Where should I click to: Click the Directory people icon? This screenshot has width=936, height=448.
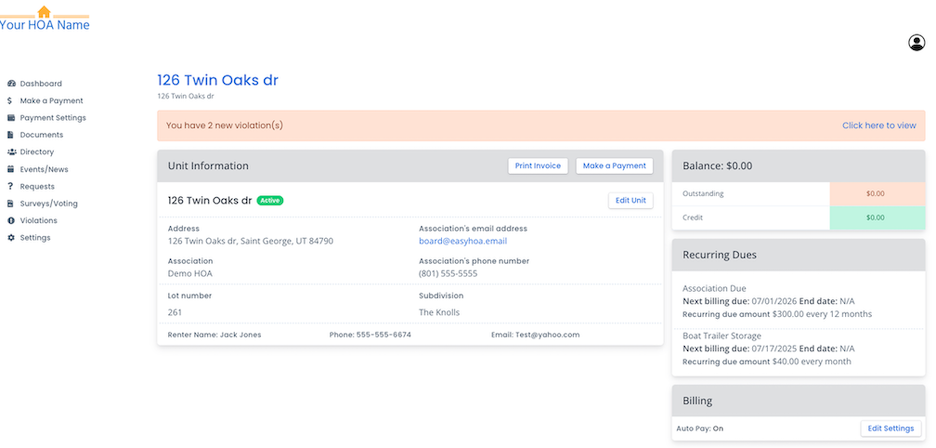pyautogui.click(x=10, y=152)
